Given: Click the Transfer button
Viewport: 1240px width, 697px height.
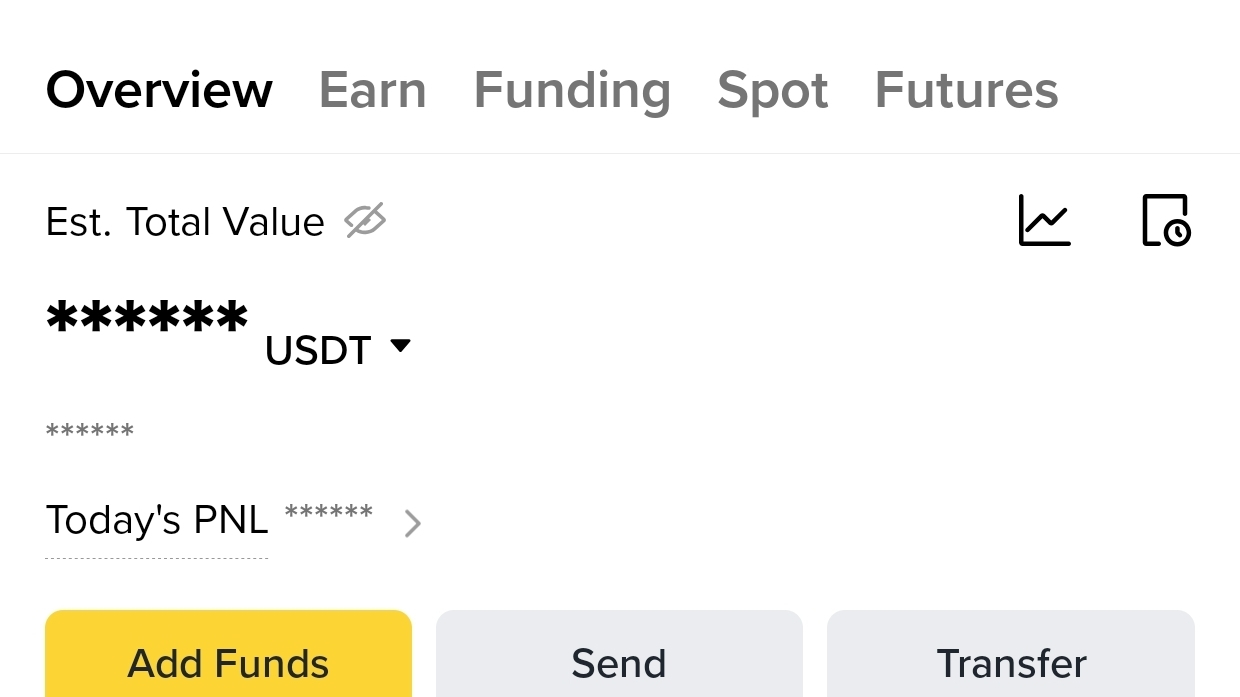Looking at the screenshot, I should [1011, 660].
